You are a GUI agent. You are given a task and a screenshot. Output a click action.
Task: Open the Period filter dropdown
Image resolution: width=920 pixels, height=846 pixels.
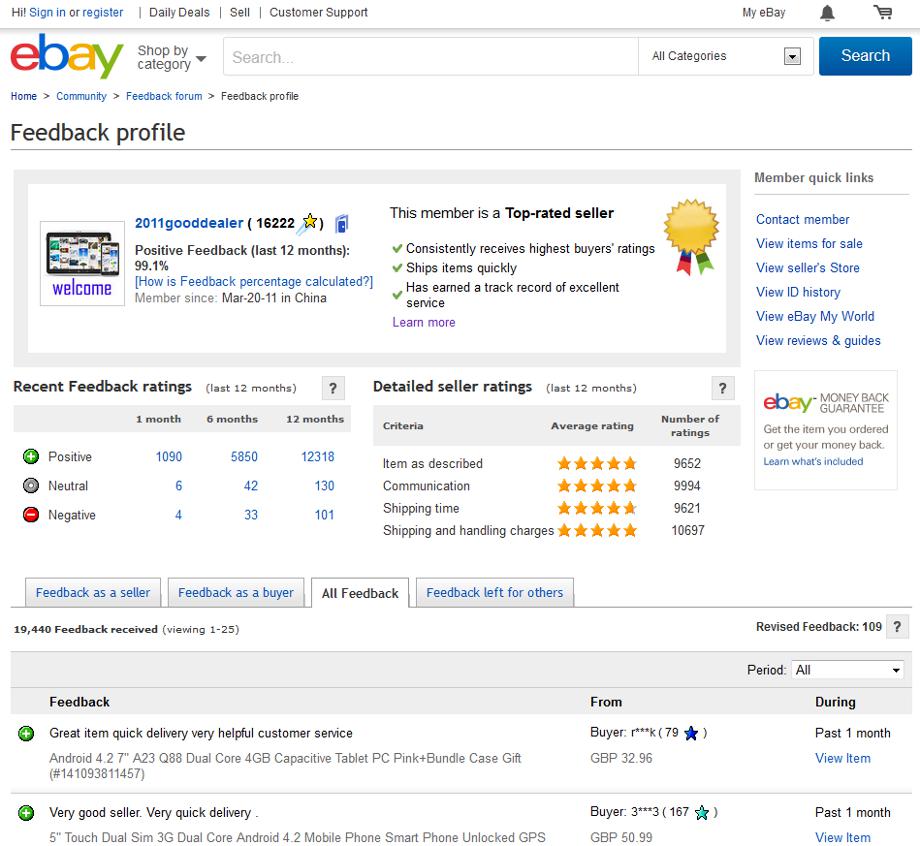tap(847, 669)
